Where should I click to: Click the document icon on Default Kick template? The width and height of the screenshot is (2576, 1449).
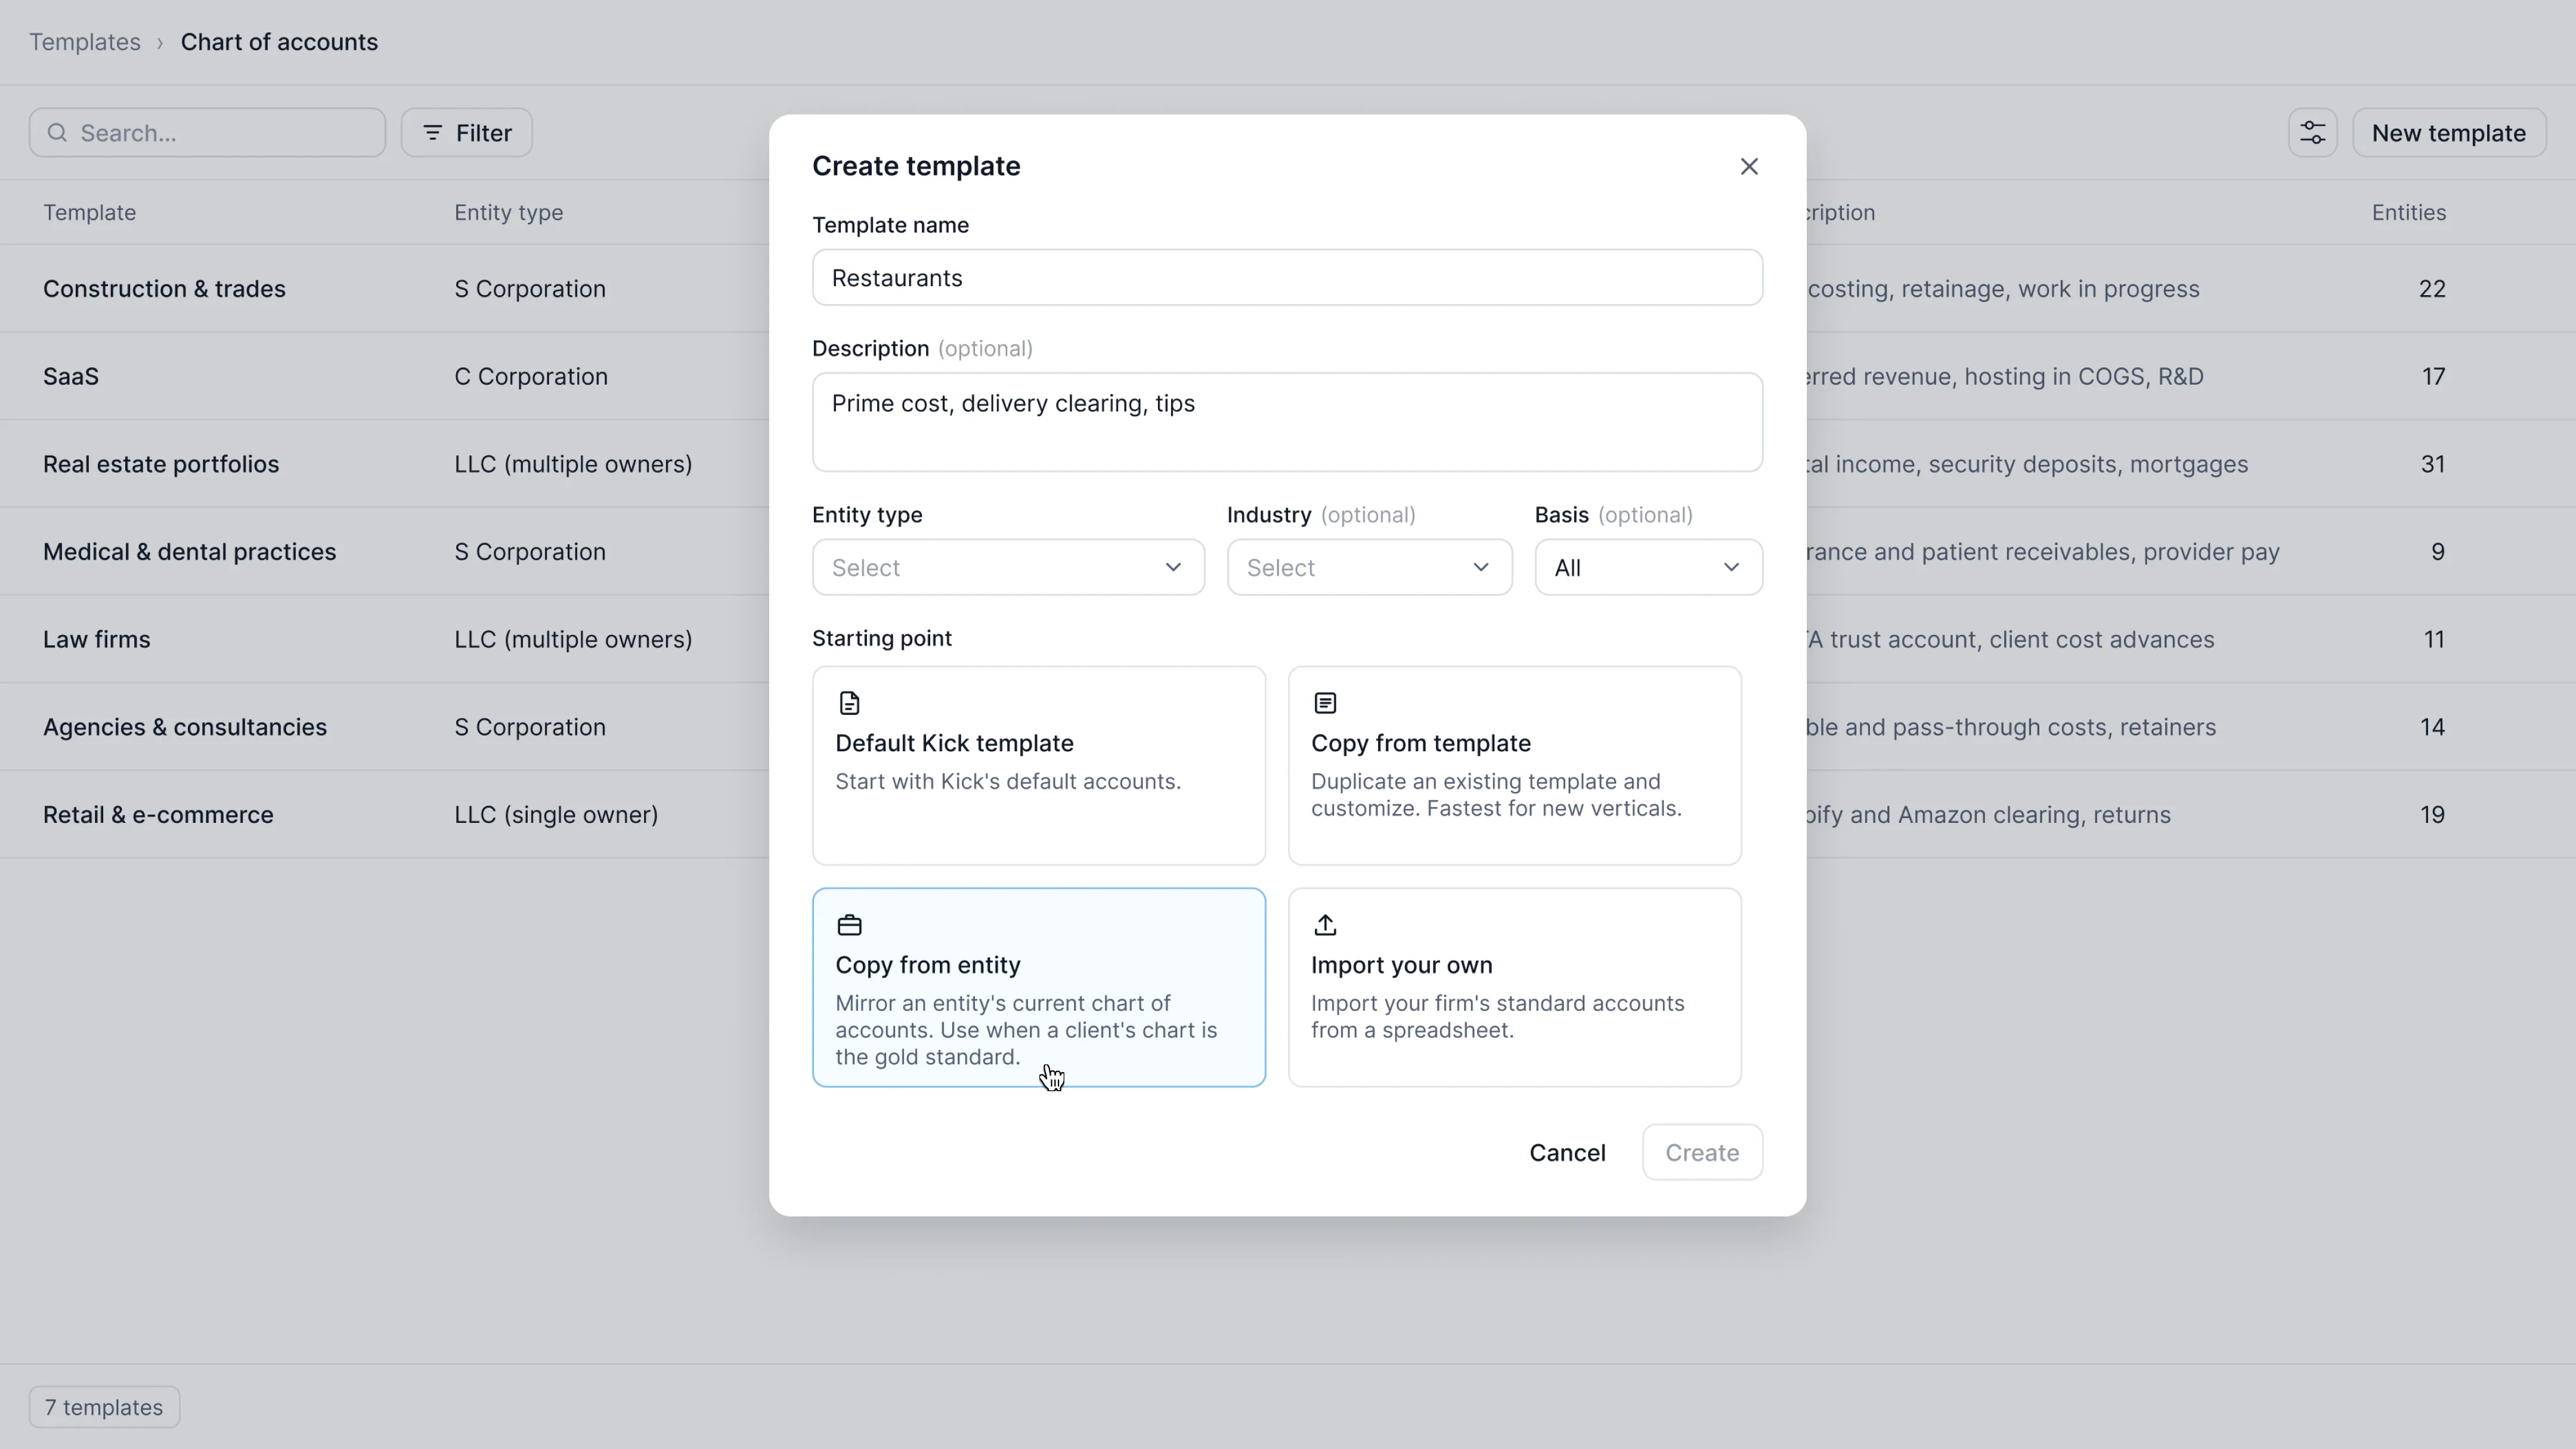849,703
